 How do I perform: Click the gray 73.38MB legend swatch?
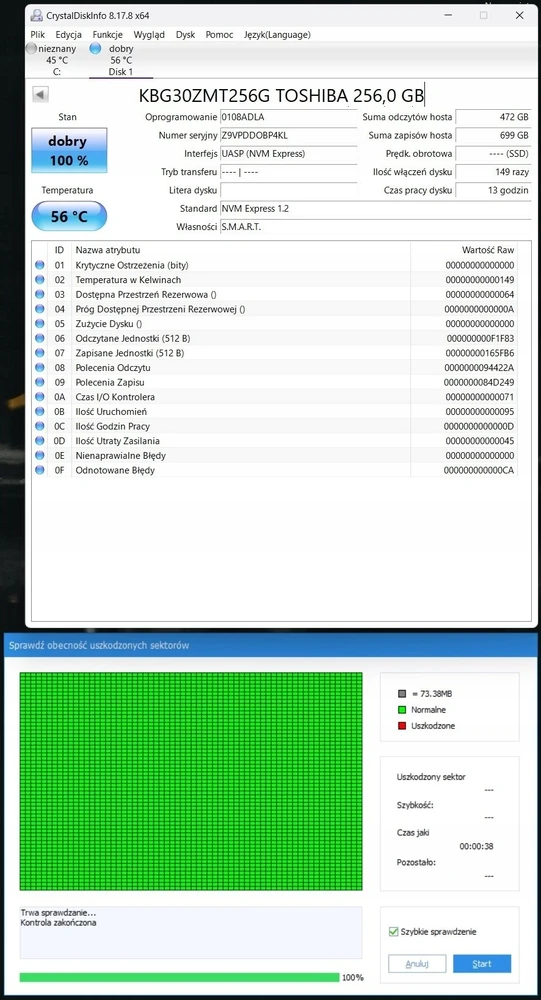[x=402, y=693]
